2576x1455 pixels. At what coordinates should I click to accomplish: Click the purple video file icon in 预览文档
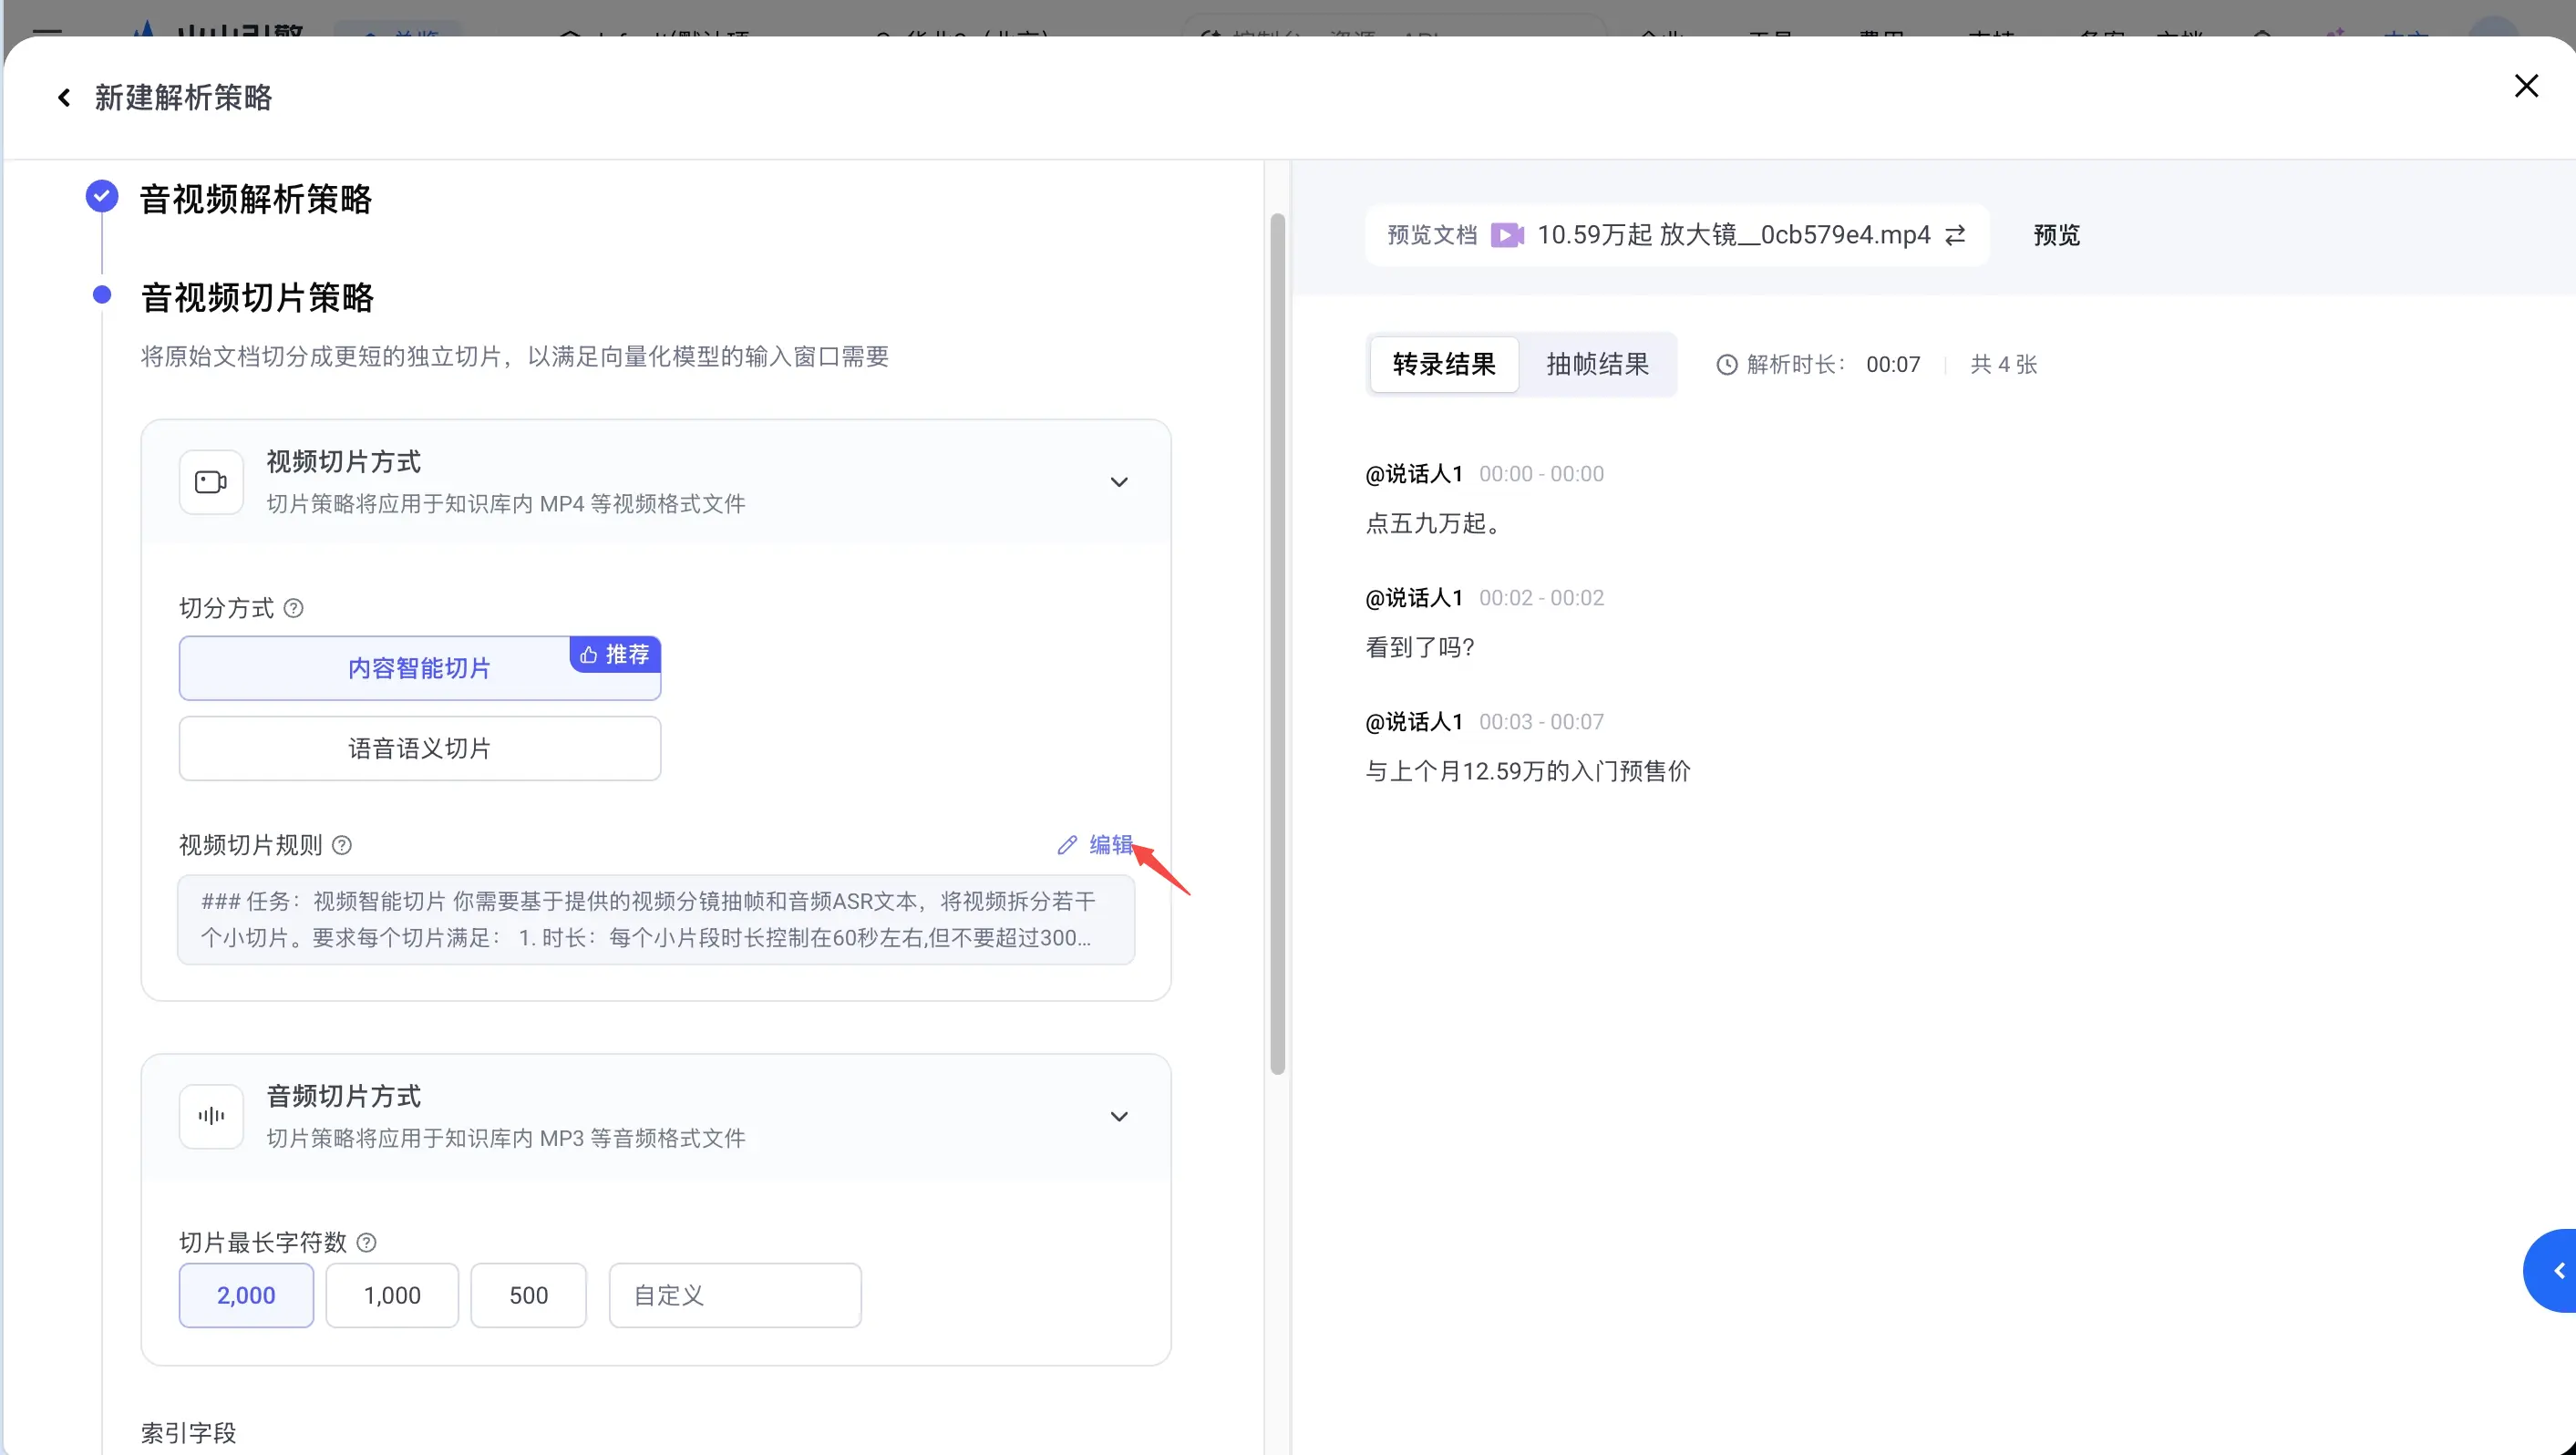(1507, 235)
